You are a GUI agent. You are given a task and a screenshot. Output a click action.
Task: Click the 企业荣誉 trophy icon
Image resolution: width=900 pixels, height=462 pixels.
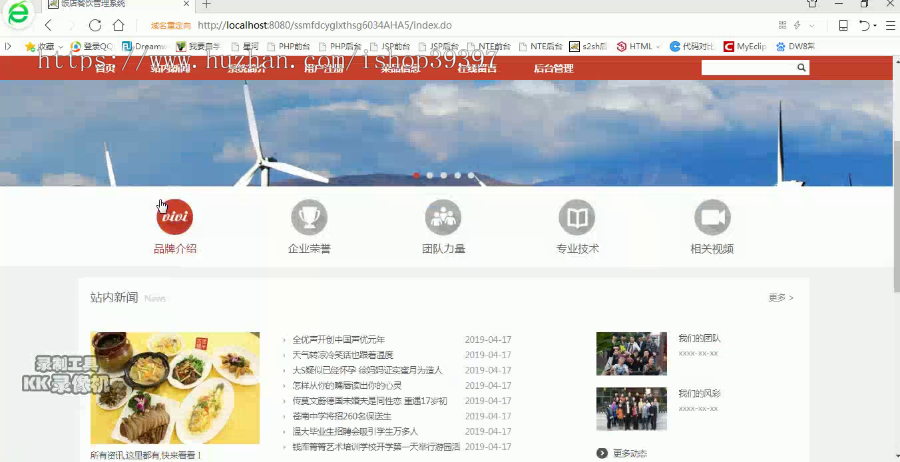click(309, 217)
